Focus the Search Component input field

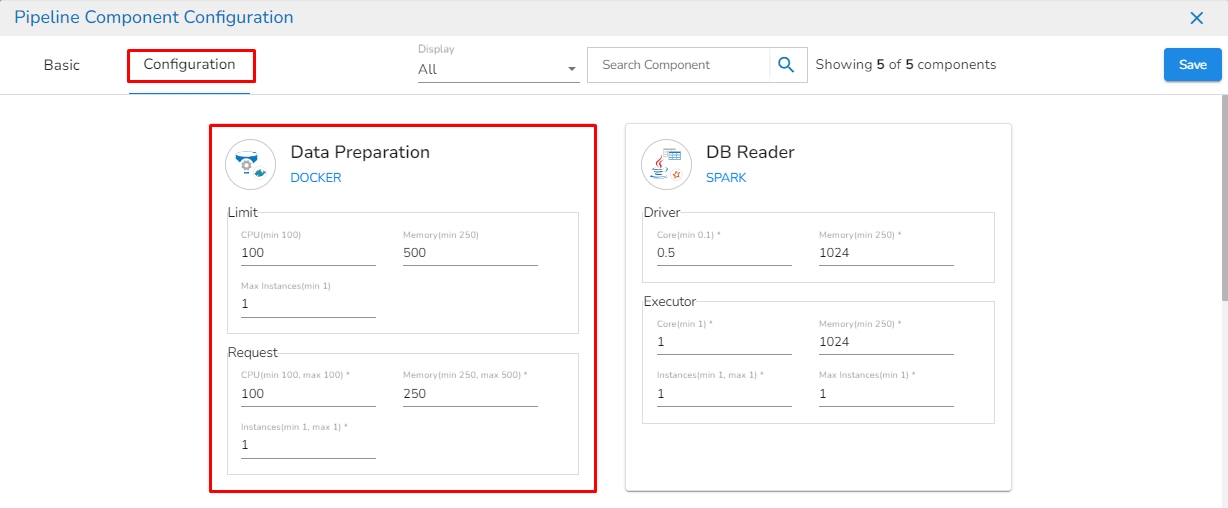(679, 65)
